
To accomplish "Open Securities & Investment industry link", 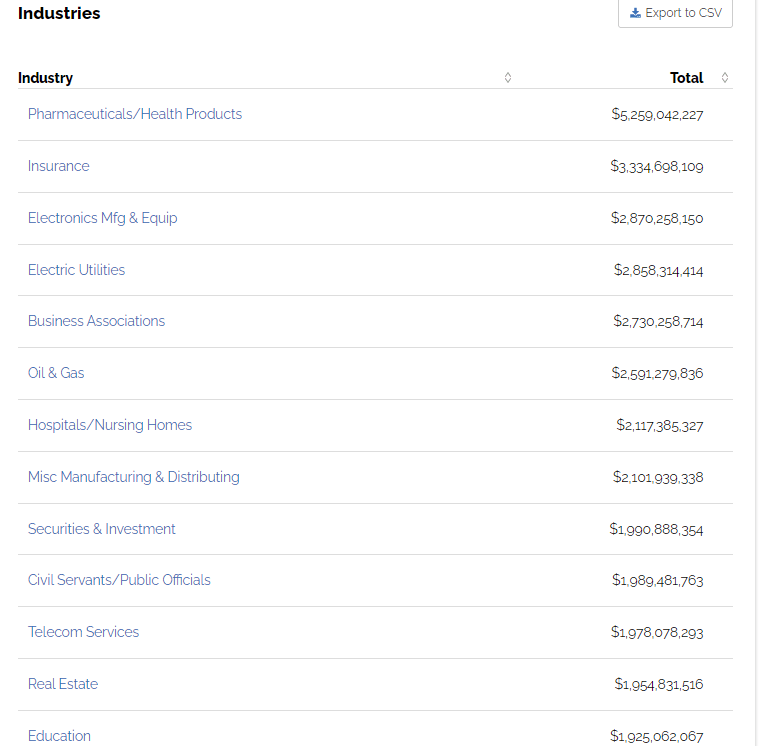I will (101, 529).
